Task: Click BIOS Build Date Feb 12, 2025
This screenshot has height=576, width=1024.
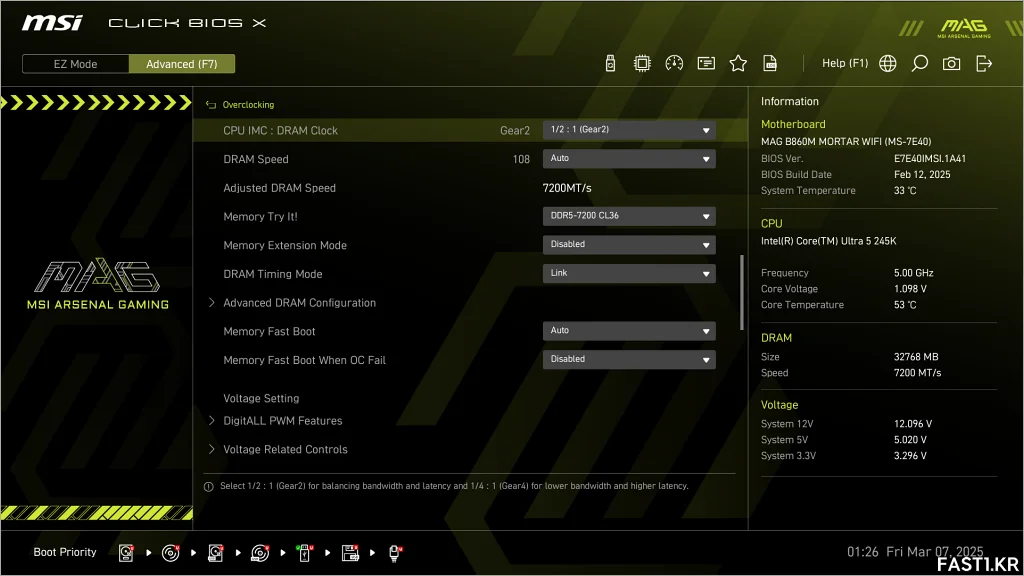Action: pos(922,175)
